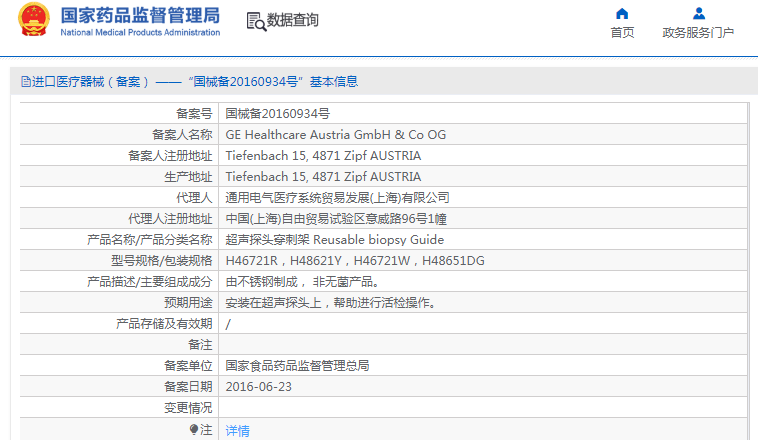Open the 数据查询 search icon
This screenshot has height=440, width=758.
pyautogui.click(x=256, y=21)
